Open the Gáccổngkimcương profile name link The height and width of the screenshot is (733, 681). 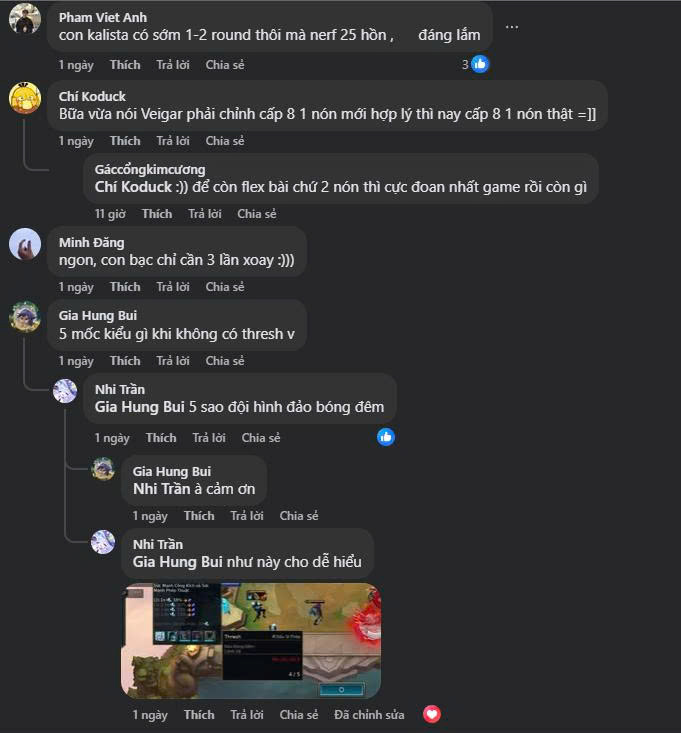150,169
